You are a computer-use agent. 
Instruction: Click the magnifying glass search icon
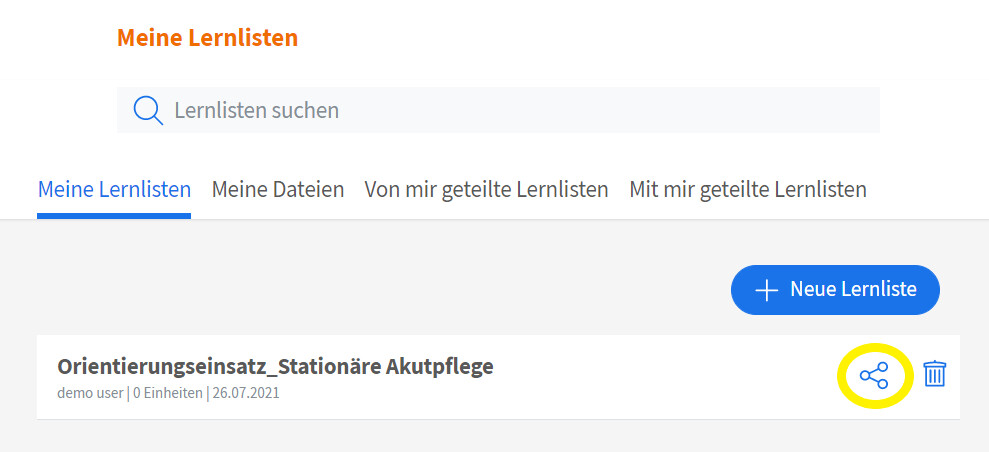pyautogui.click(x=148, y=110)
